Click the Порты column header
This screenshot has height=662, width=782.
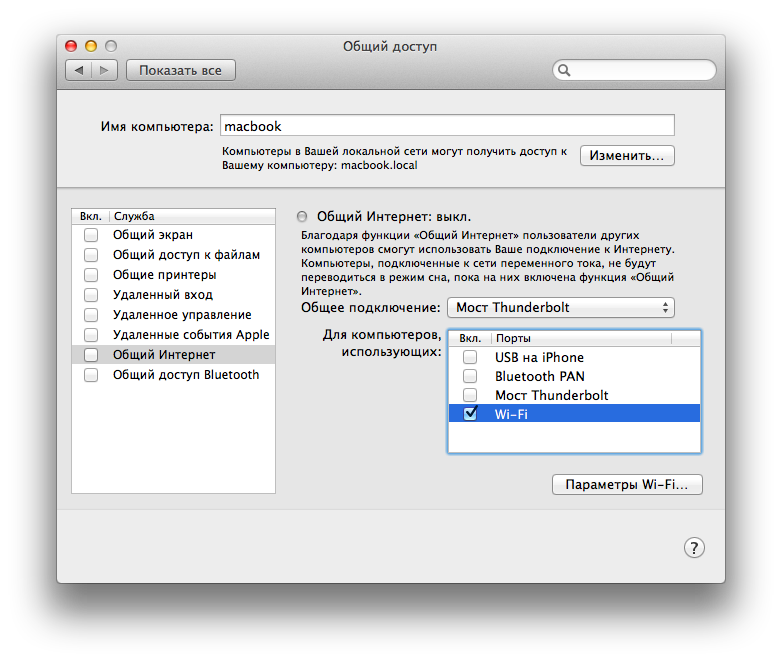[582, 338]
